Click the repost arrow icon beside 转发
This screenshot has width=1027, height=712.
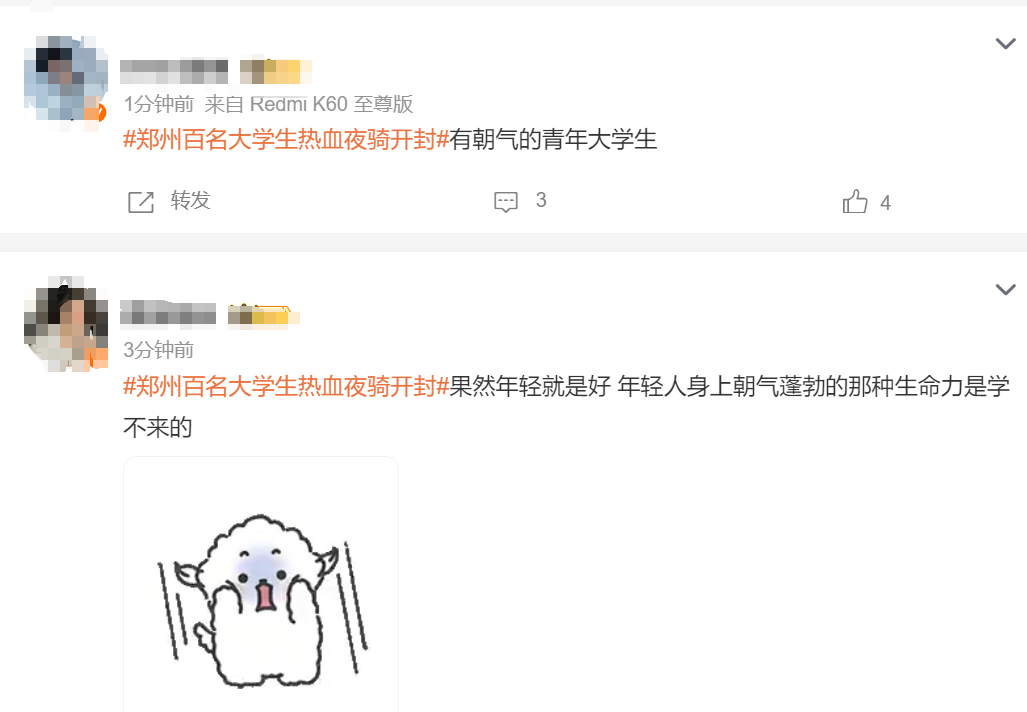pos(141,202)
